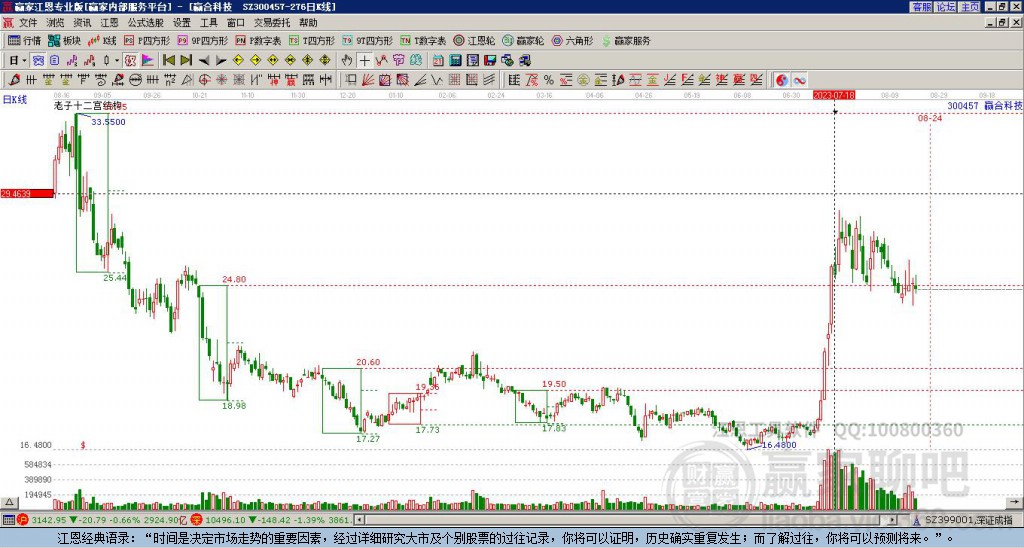Select the red fan lines tool
Viewport: 1024px width, 548px height.
tap(368, 80)
